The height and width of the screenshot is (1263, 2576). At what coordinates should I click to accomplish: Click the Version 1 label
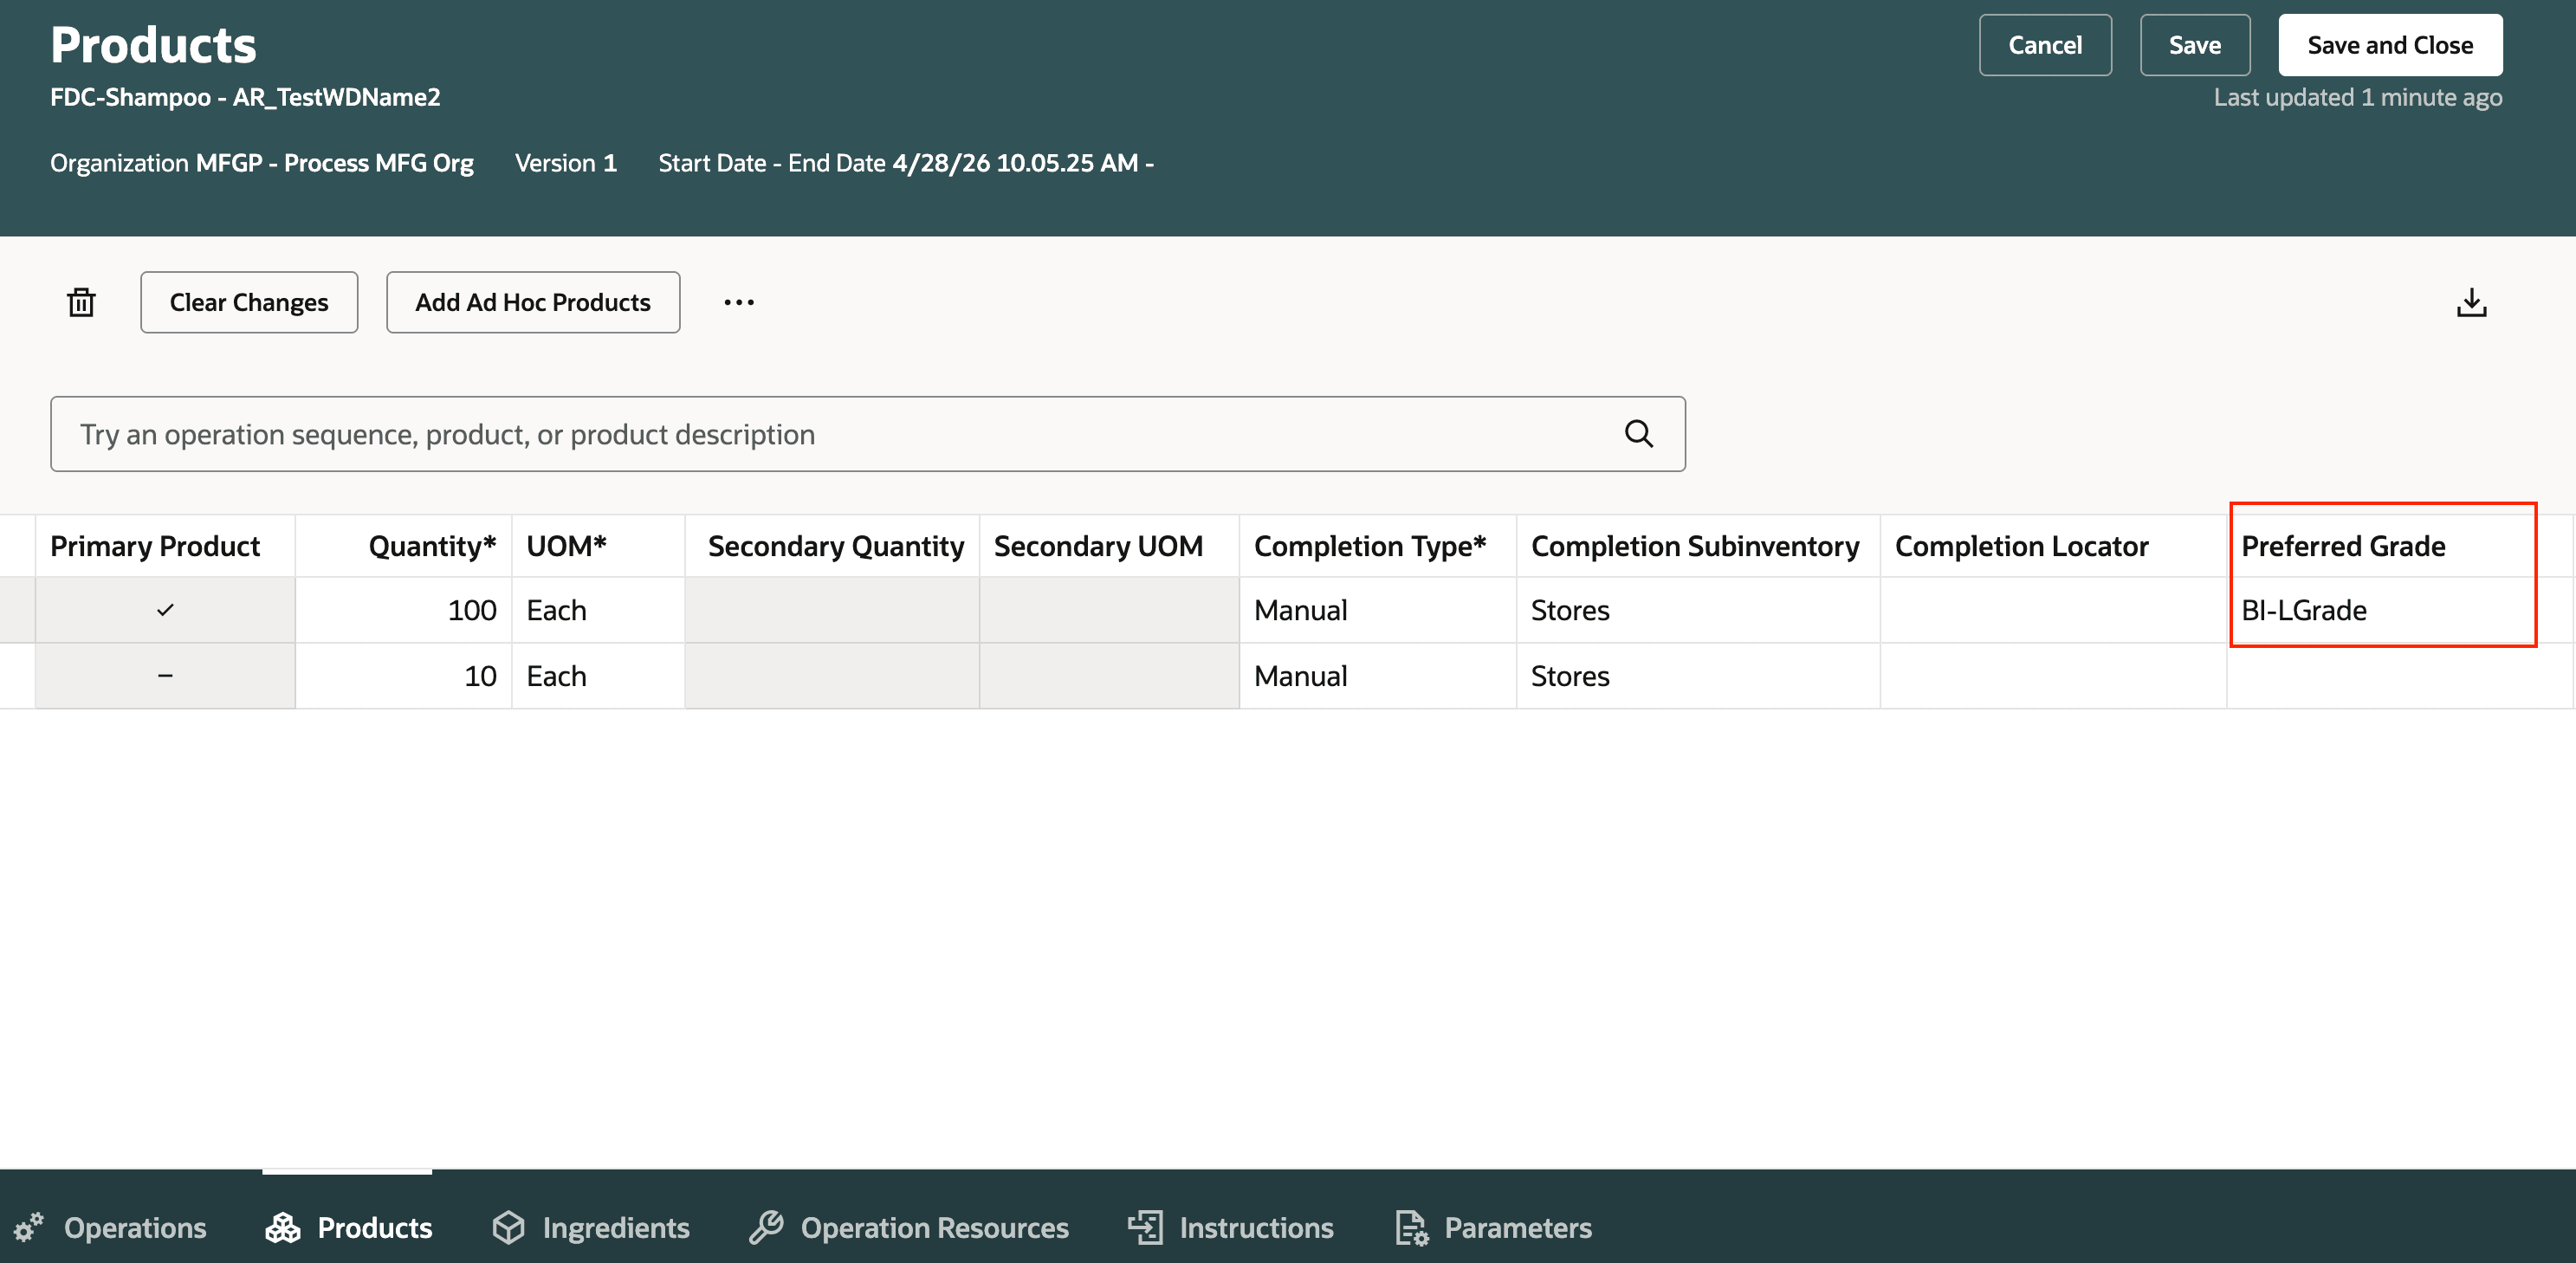pyautogui.click(x=566, y=163)
